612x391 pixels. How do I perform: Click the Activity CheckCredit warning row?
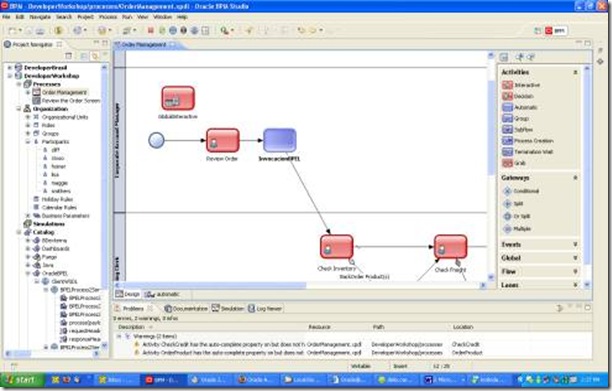tap(308, 345)
